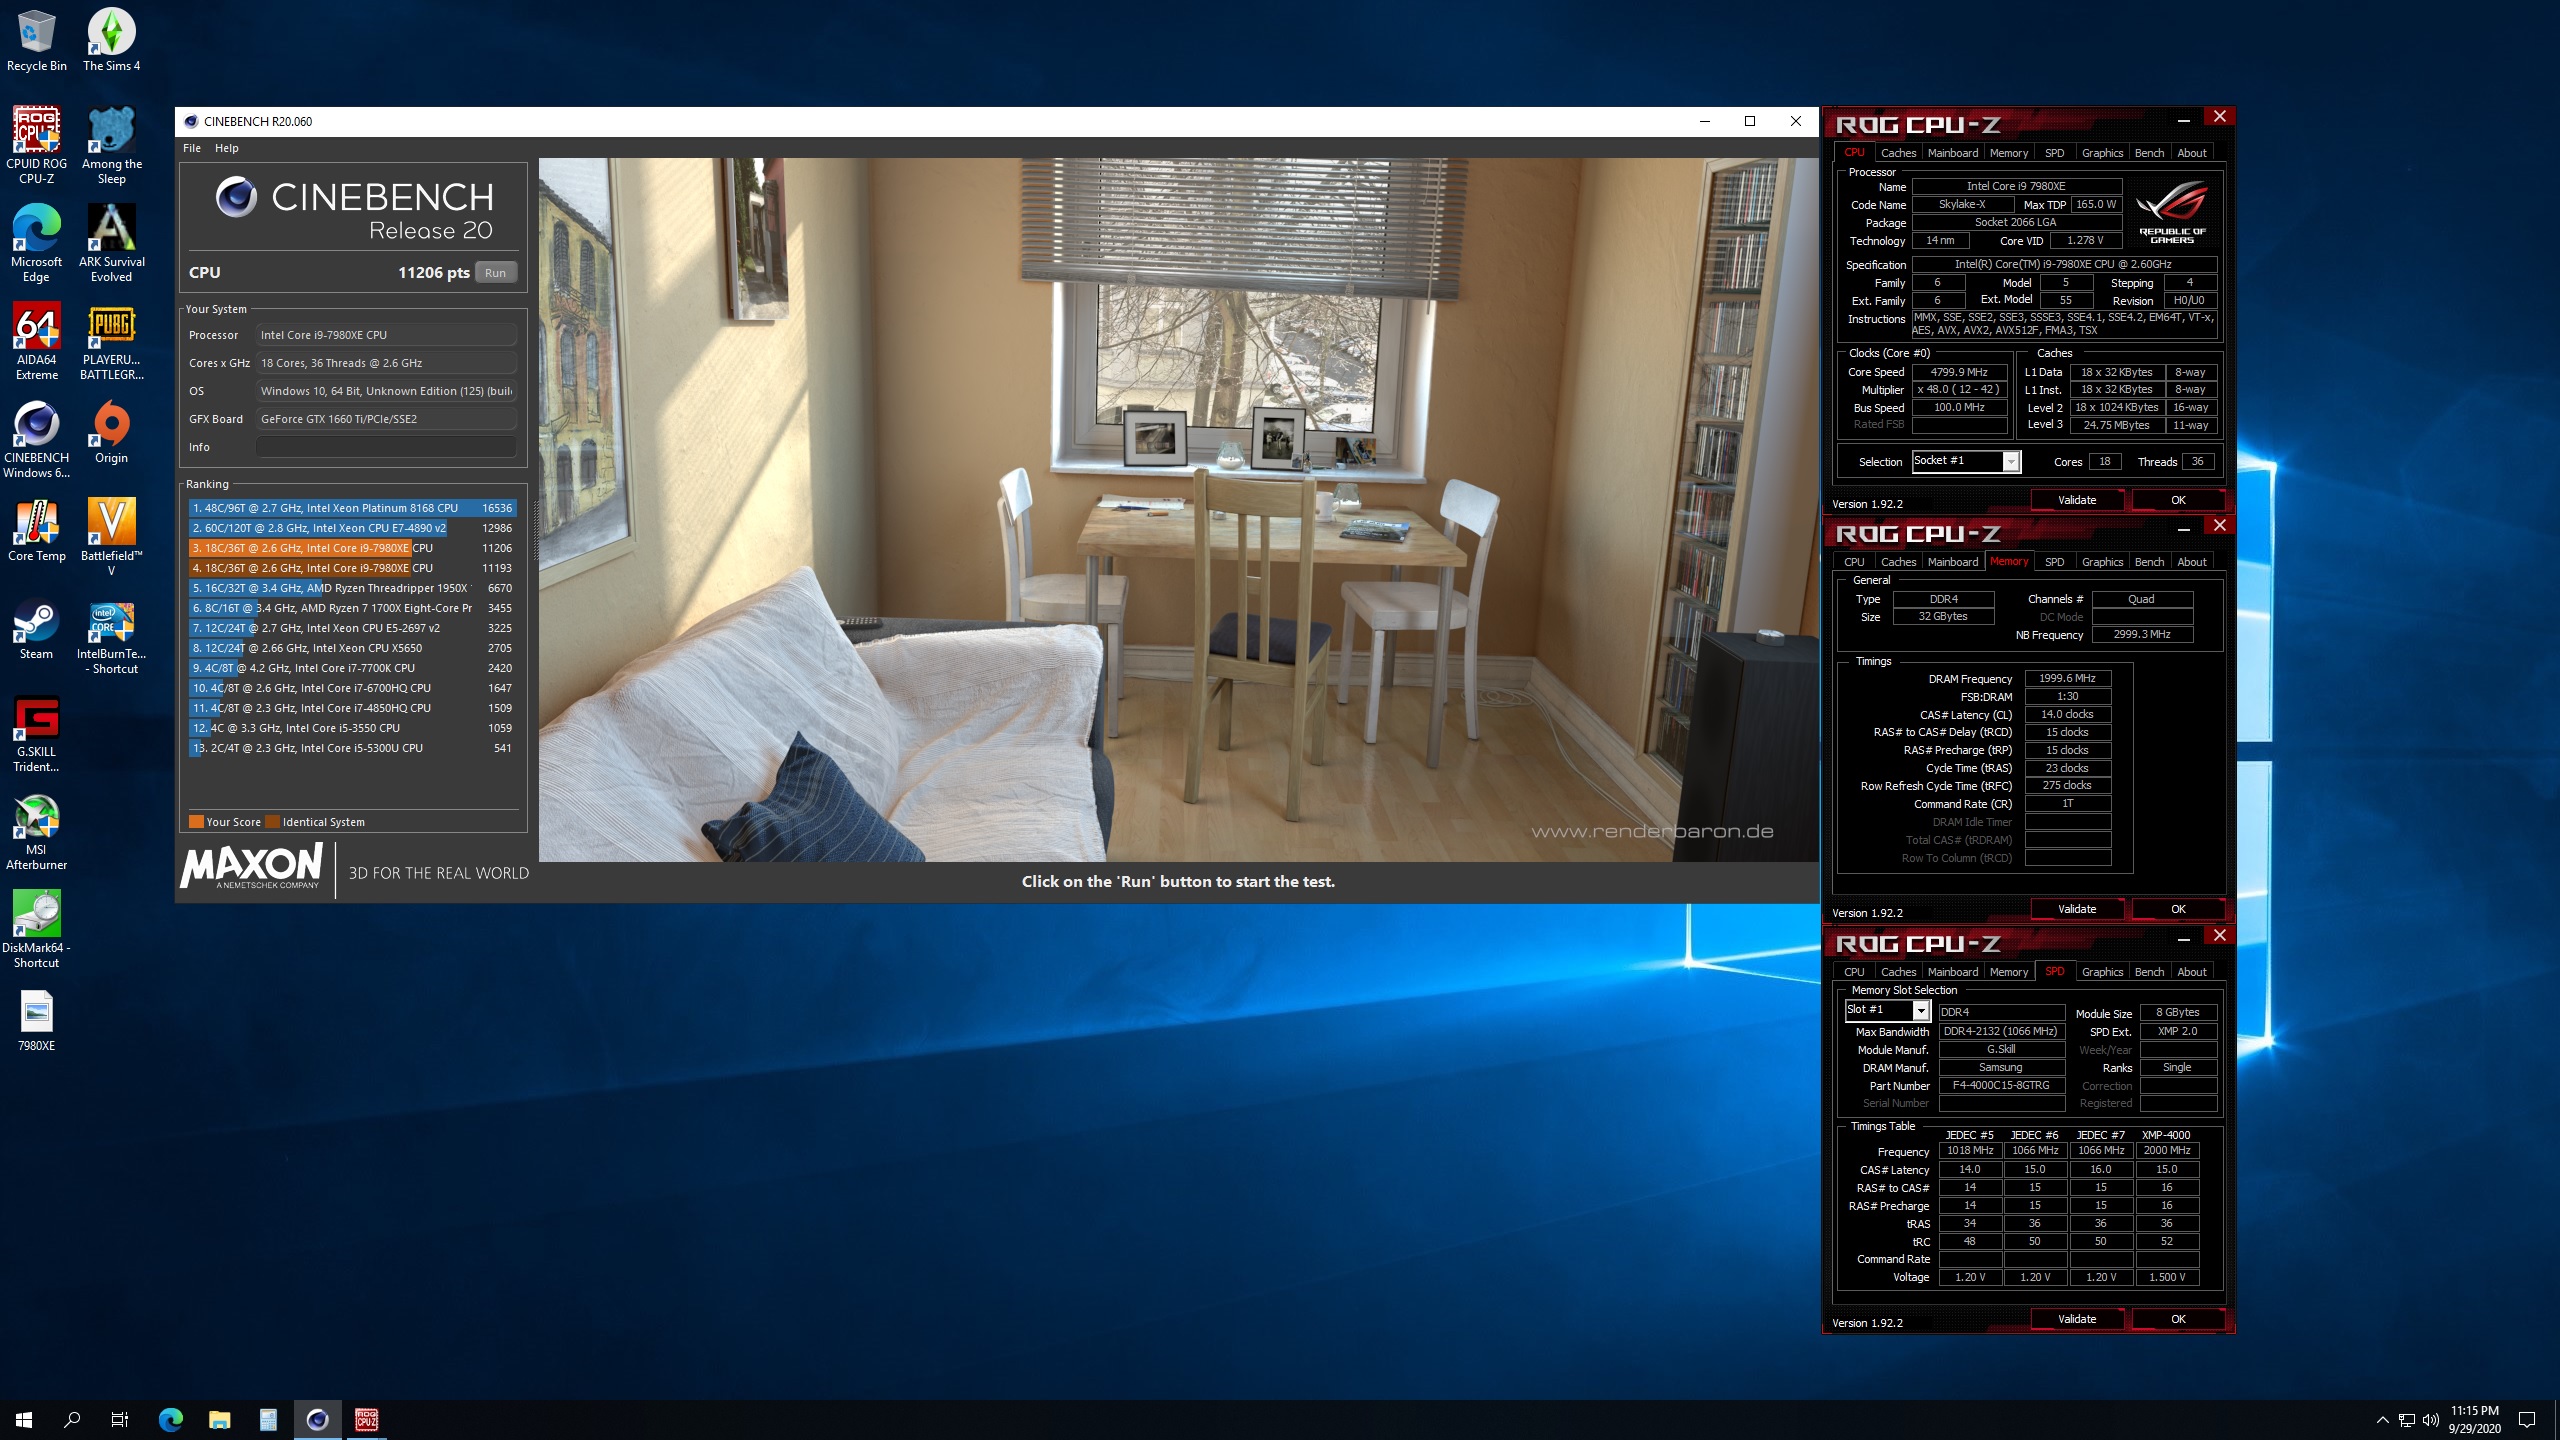Select PLAYERUNKNOWN'S BATTLEGROUNDS desktop icon
The height and width of the screenshot is (1440, 2560).
point(111,342)
